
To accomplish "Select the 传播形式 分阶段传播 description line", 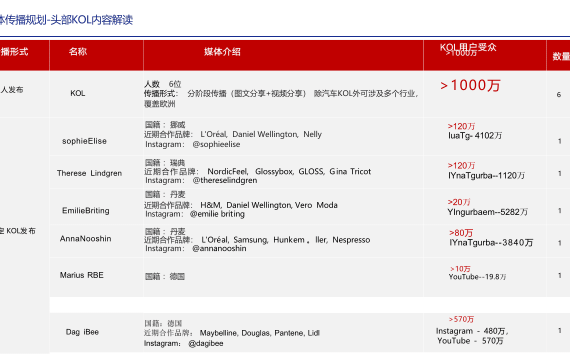I will click(281, 93).
